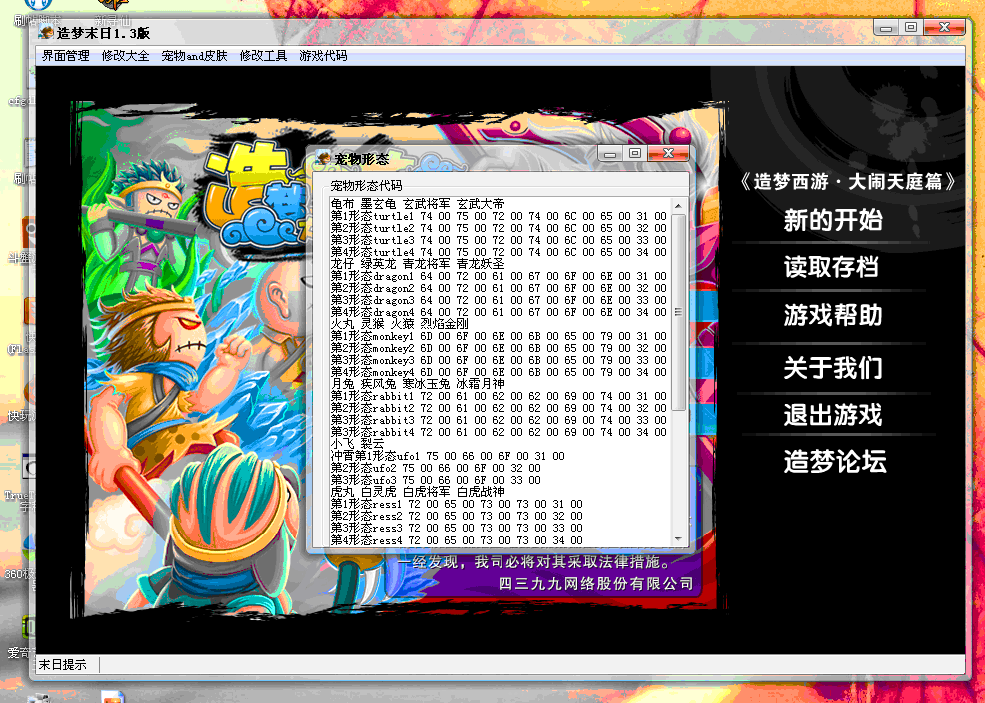Select line 第3形态dragon3 hex code

point(499,300)
